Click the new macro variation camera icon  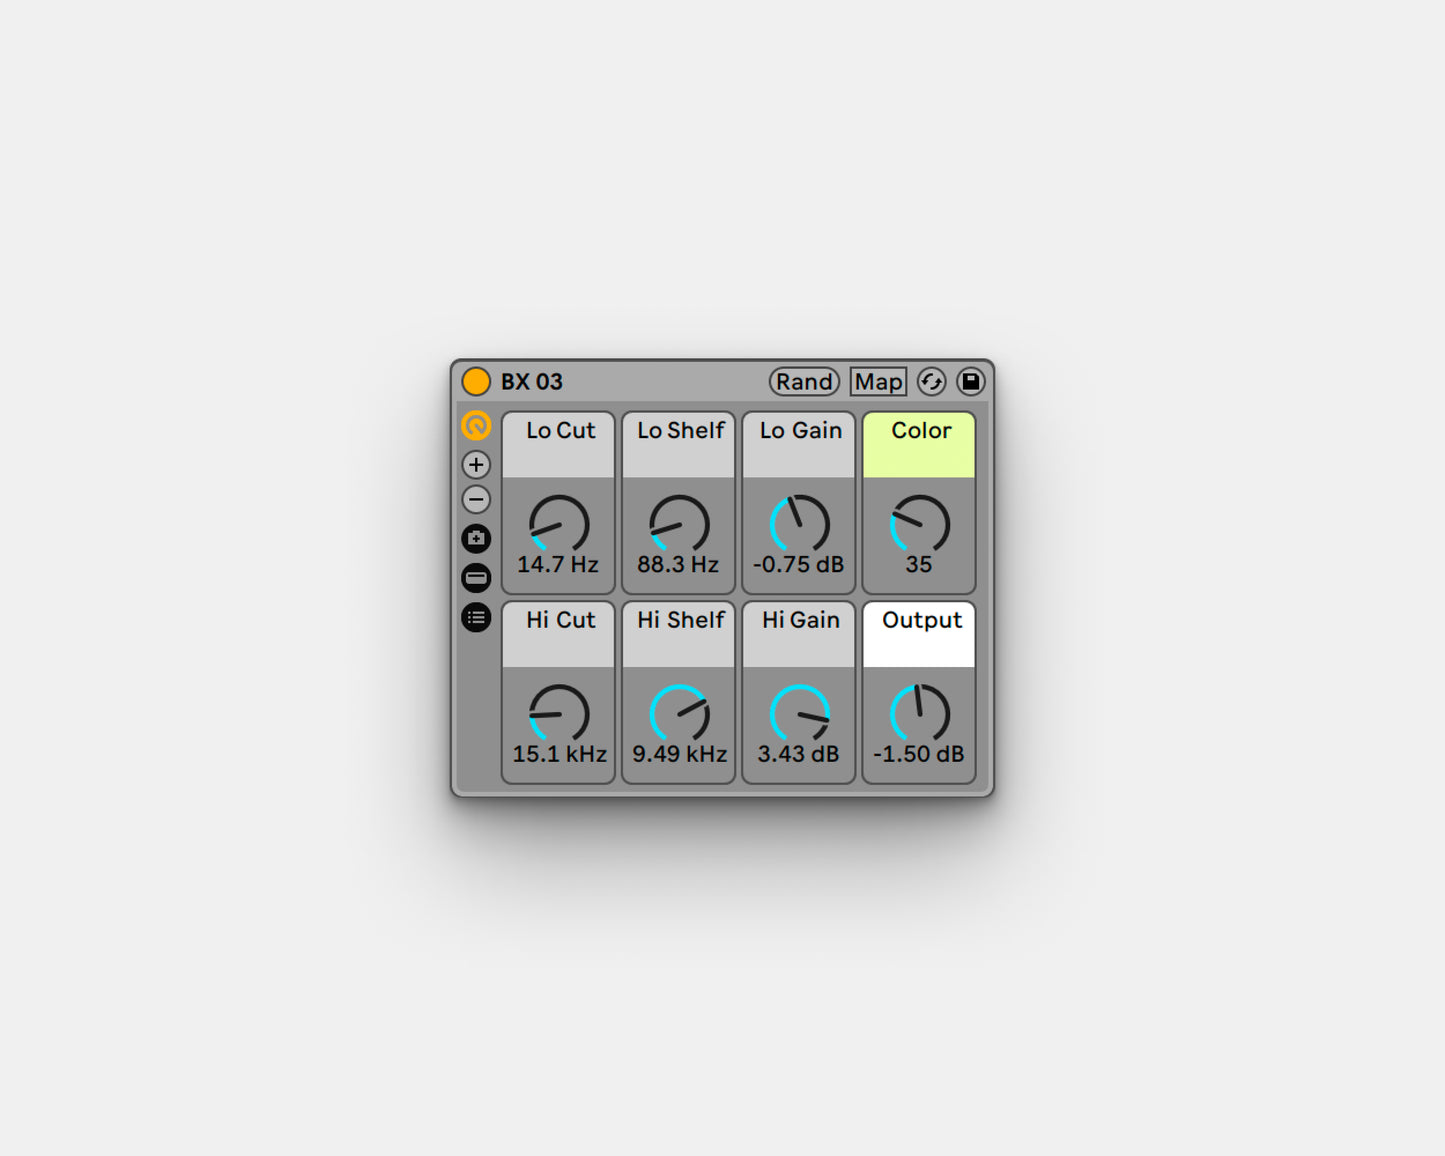coord(476,538)
